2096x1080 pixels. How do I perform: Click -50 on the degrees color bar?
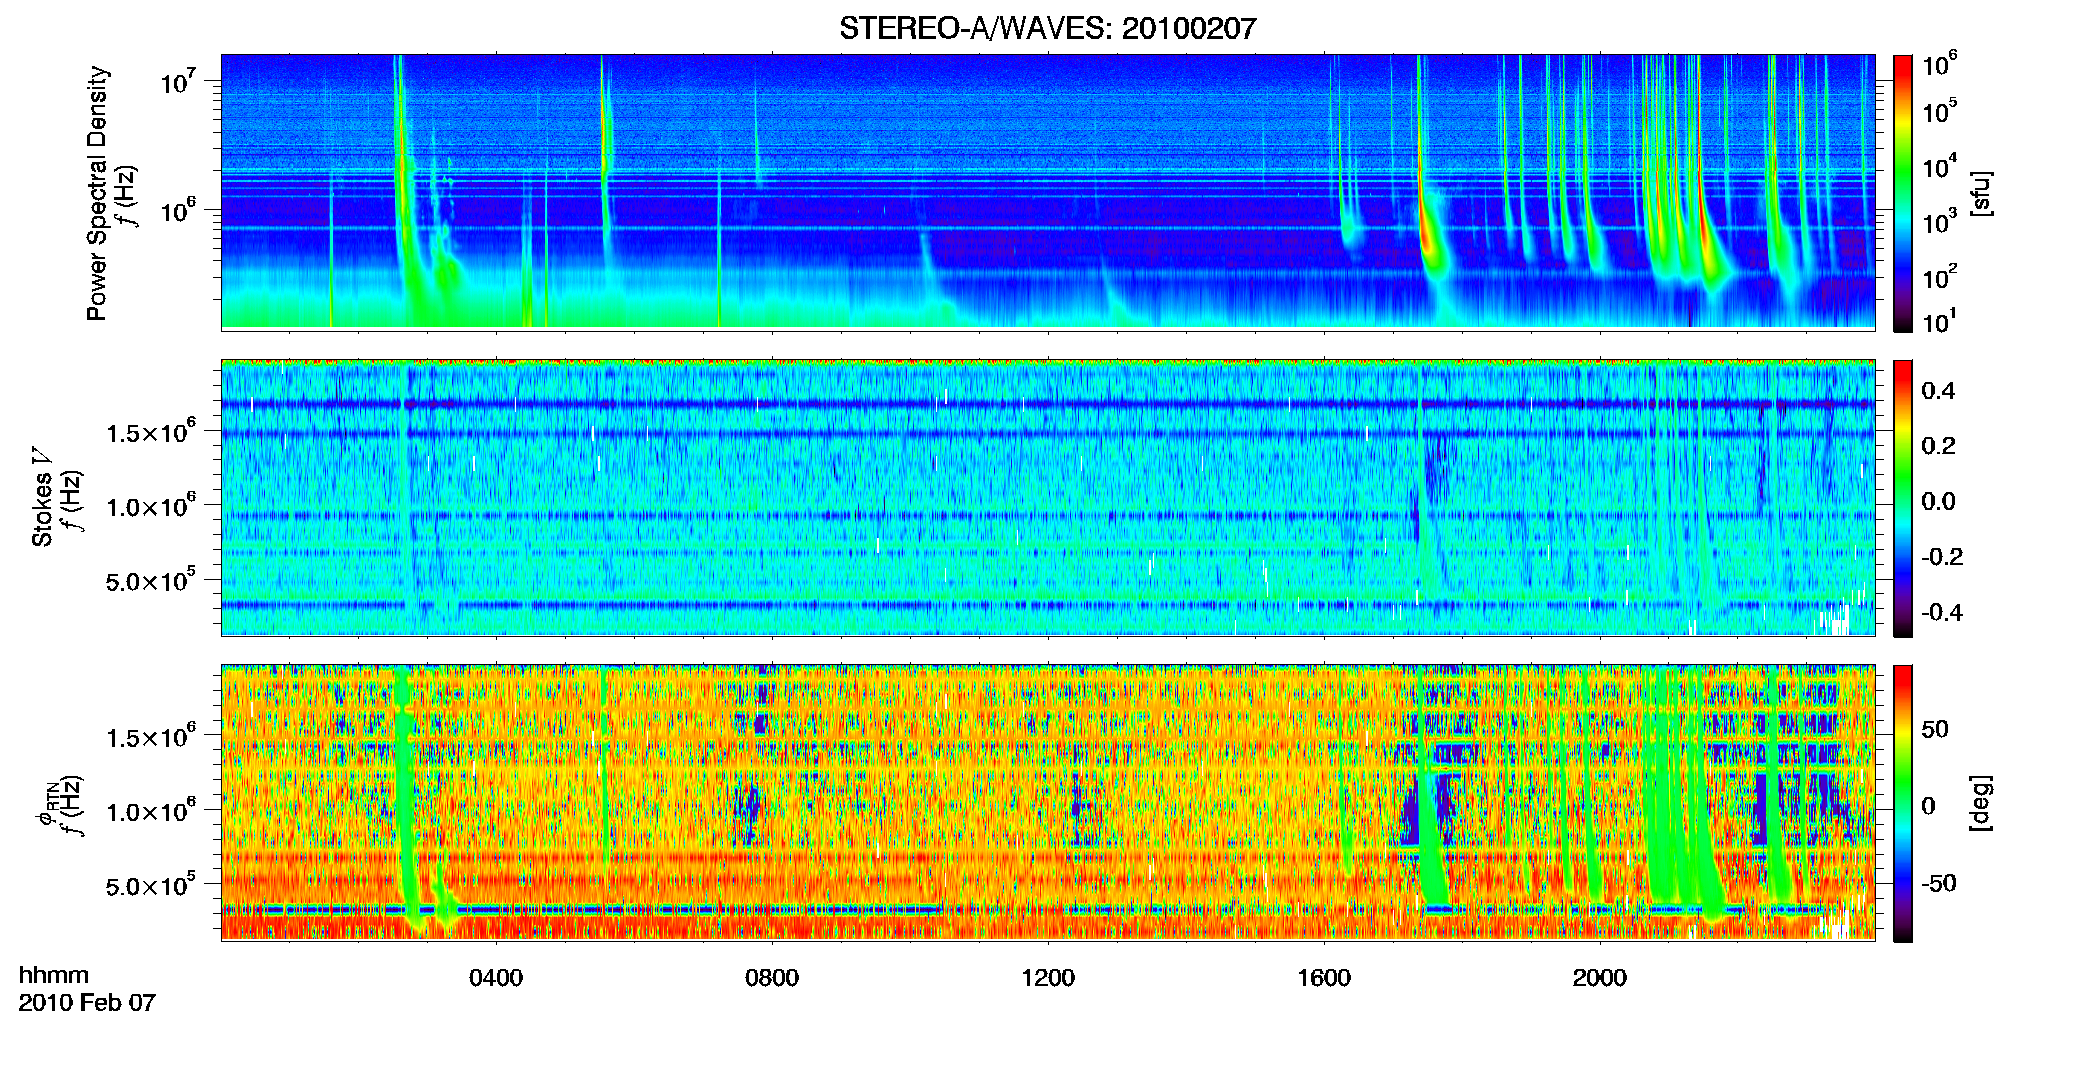coord(1938,883)
